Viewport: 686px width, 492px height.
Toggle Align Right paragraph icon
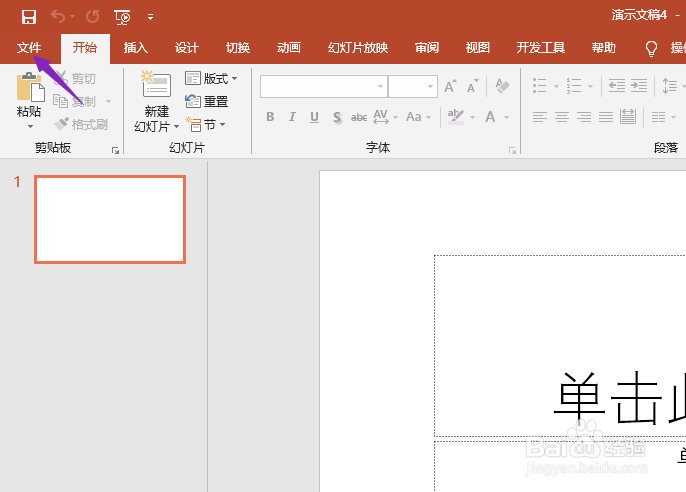click(x=584, y=117)
